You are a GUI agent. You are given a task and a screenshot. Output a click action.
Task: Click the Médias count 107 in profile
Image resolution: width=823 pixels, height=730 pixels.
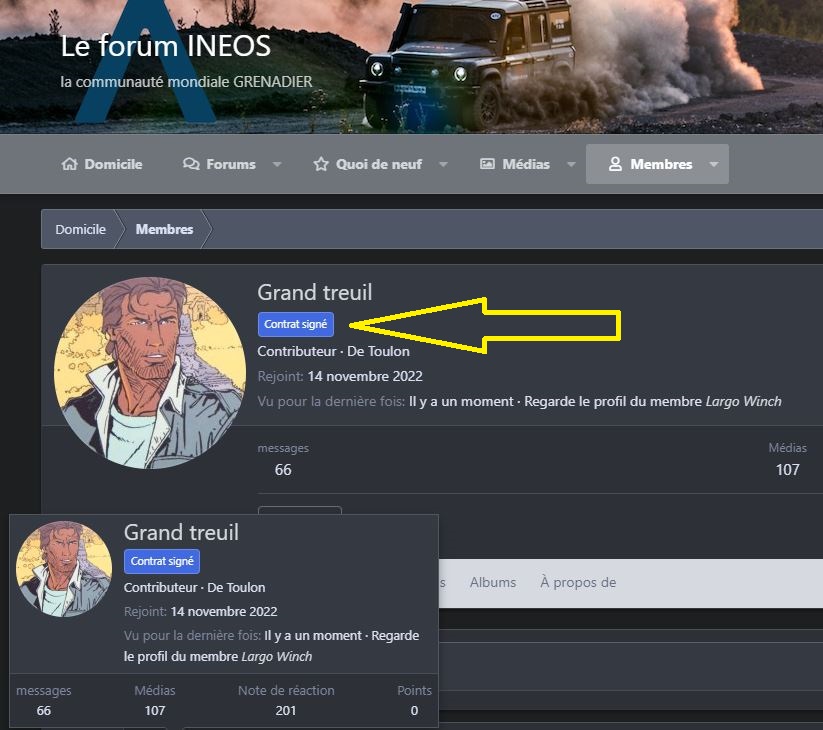pyautogui.click(x=787, y=470)
